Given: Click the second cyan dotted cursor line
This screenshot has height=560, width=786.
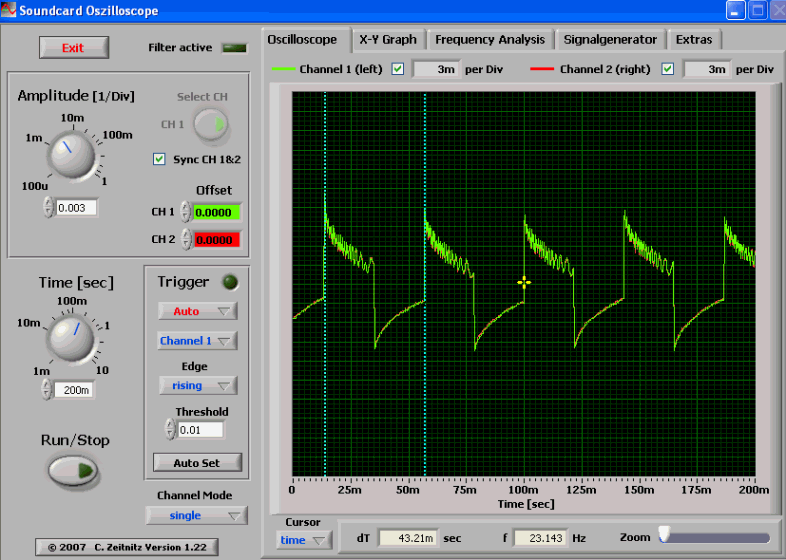Looking at the screenshot, I should 425,284.
